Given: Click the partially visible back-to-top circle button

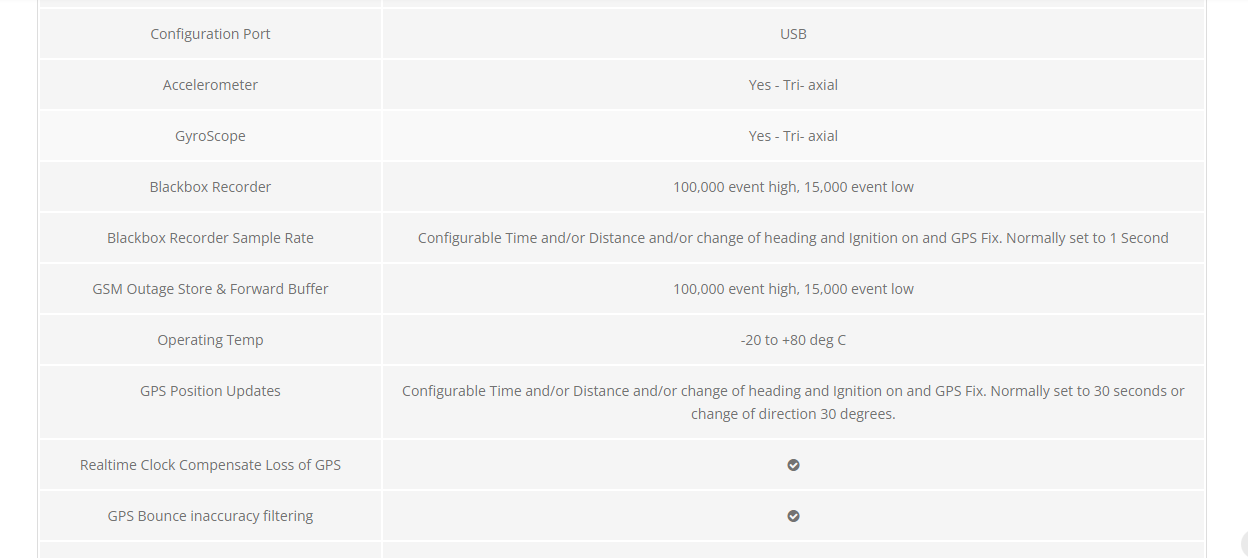Looking at the screenshot, I should tap(1244, 543).
